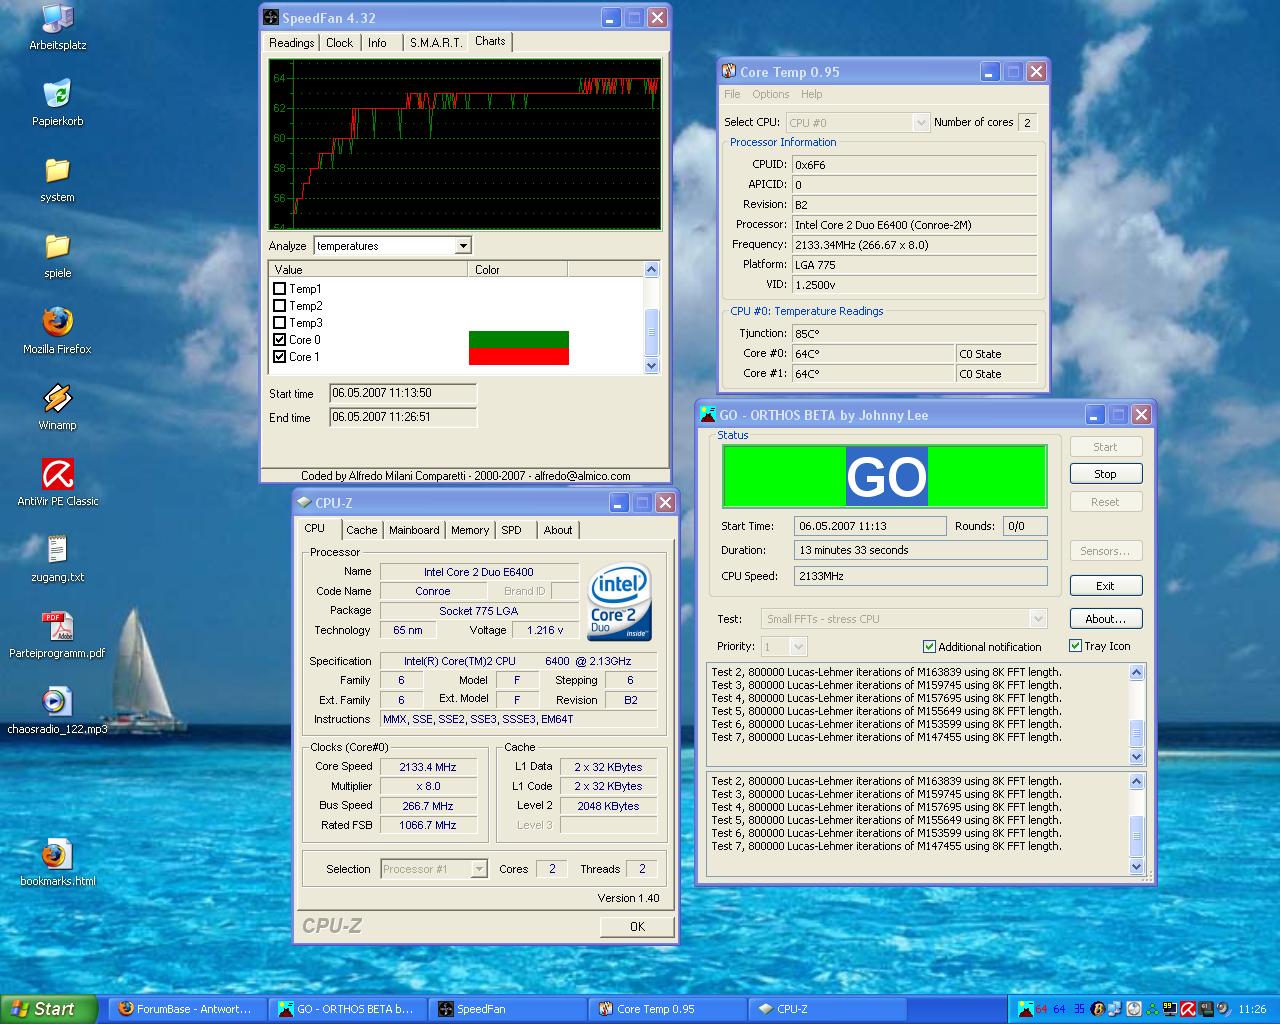
Task: Open AntiVir PE Classic desktop icon
Action: (x=57, y=483)
